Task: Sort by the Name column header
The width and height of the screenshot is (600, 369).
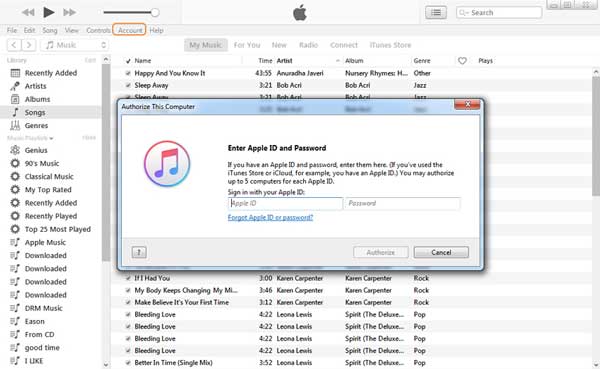Action: coord(143,60)
